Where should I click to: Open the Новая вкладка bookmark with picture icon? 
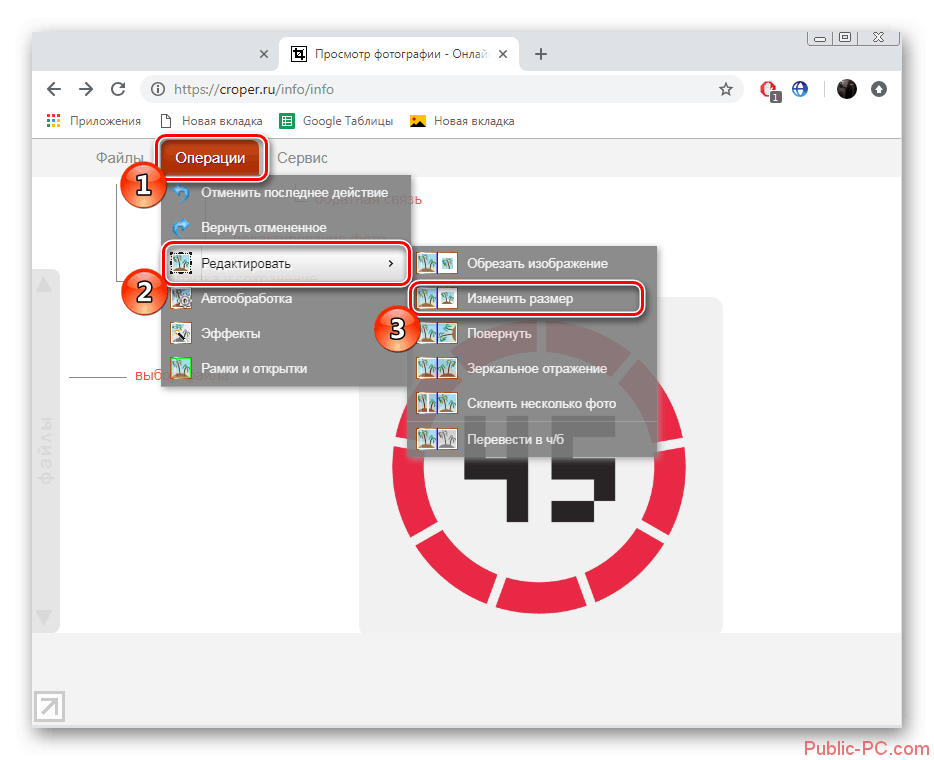462,121
